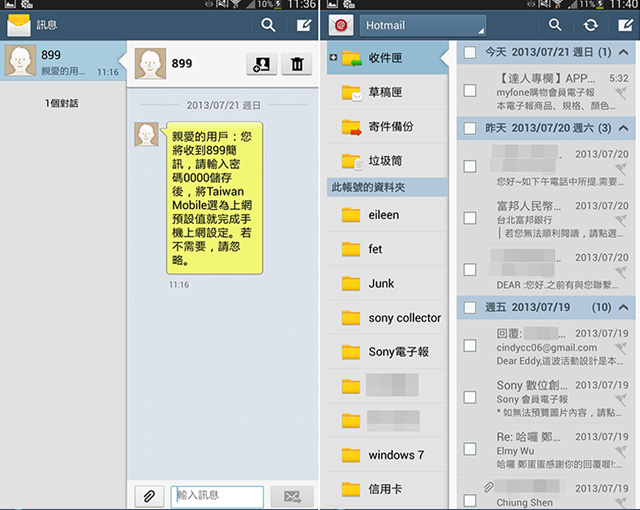Refresh the Hotmail inbox
This screenshot has width=640, height=510.
pyautogui.click(x=590, y=25)
